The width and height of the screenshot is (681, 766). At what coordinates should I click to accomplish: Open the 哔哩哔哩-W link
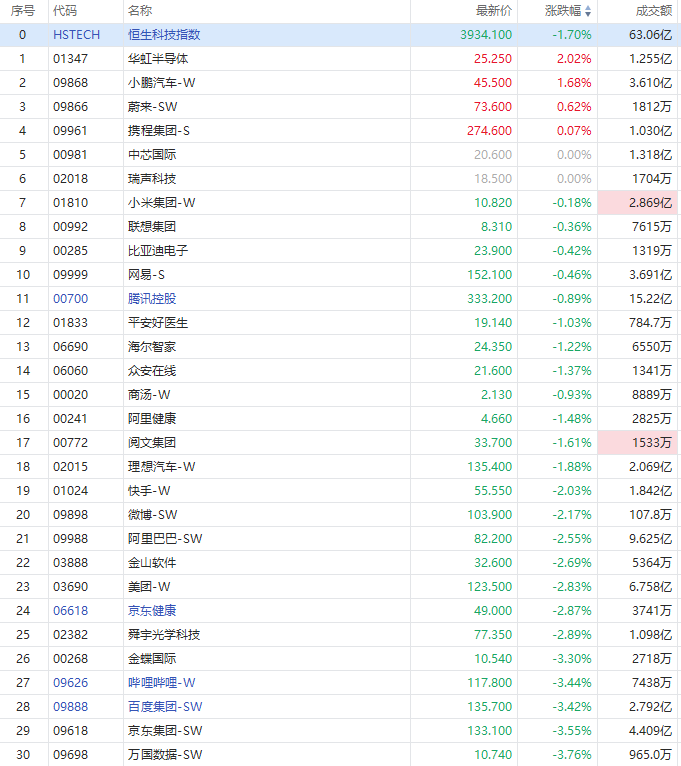pyautogui.click(x=162, y=682)
